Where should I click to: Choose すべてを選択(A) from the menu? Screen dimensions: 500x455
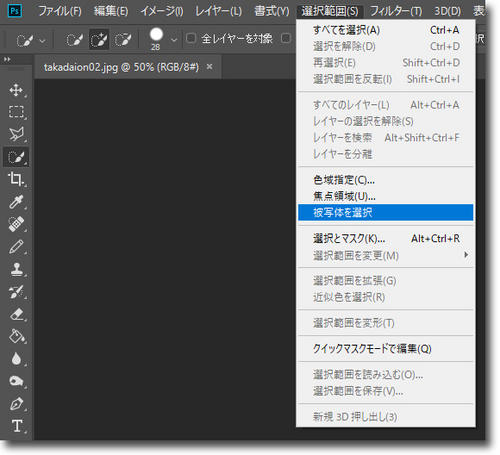tap(386, 30)
